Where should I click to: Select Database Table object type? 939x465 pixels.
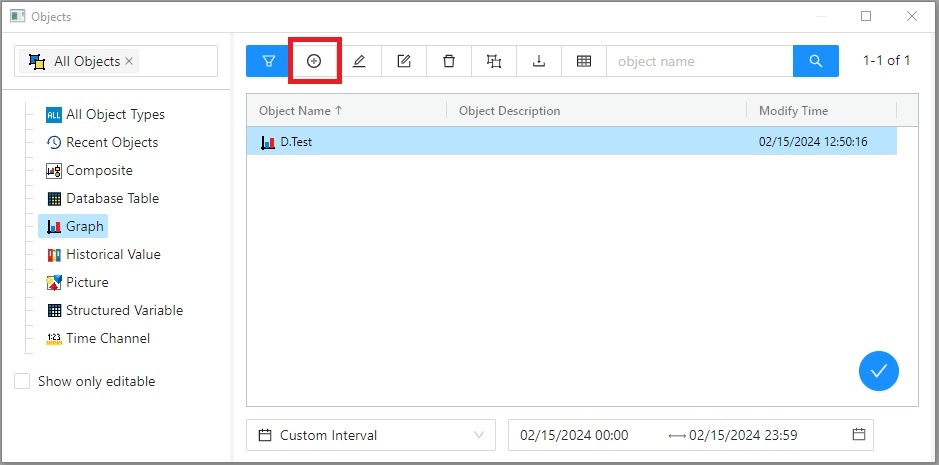112,198
